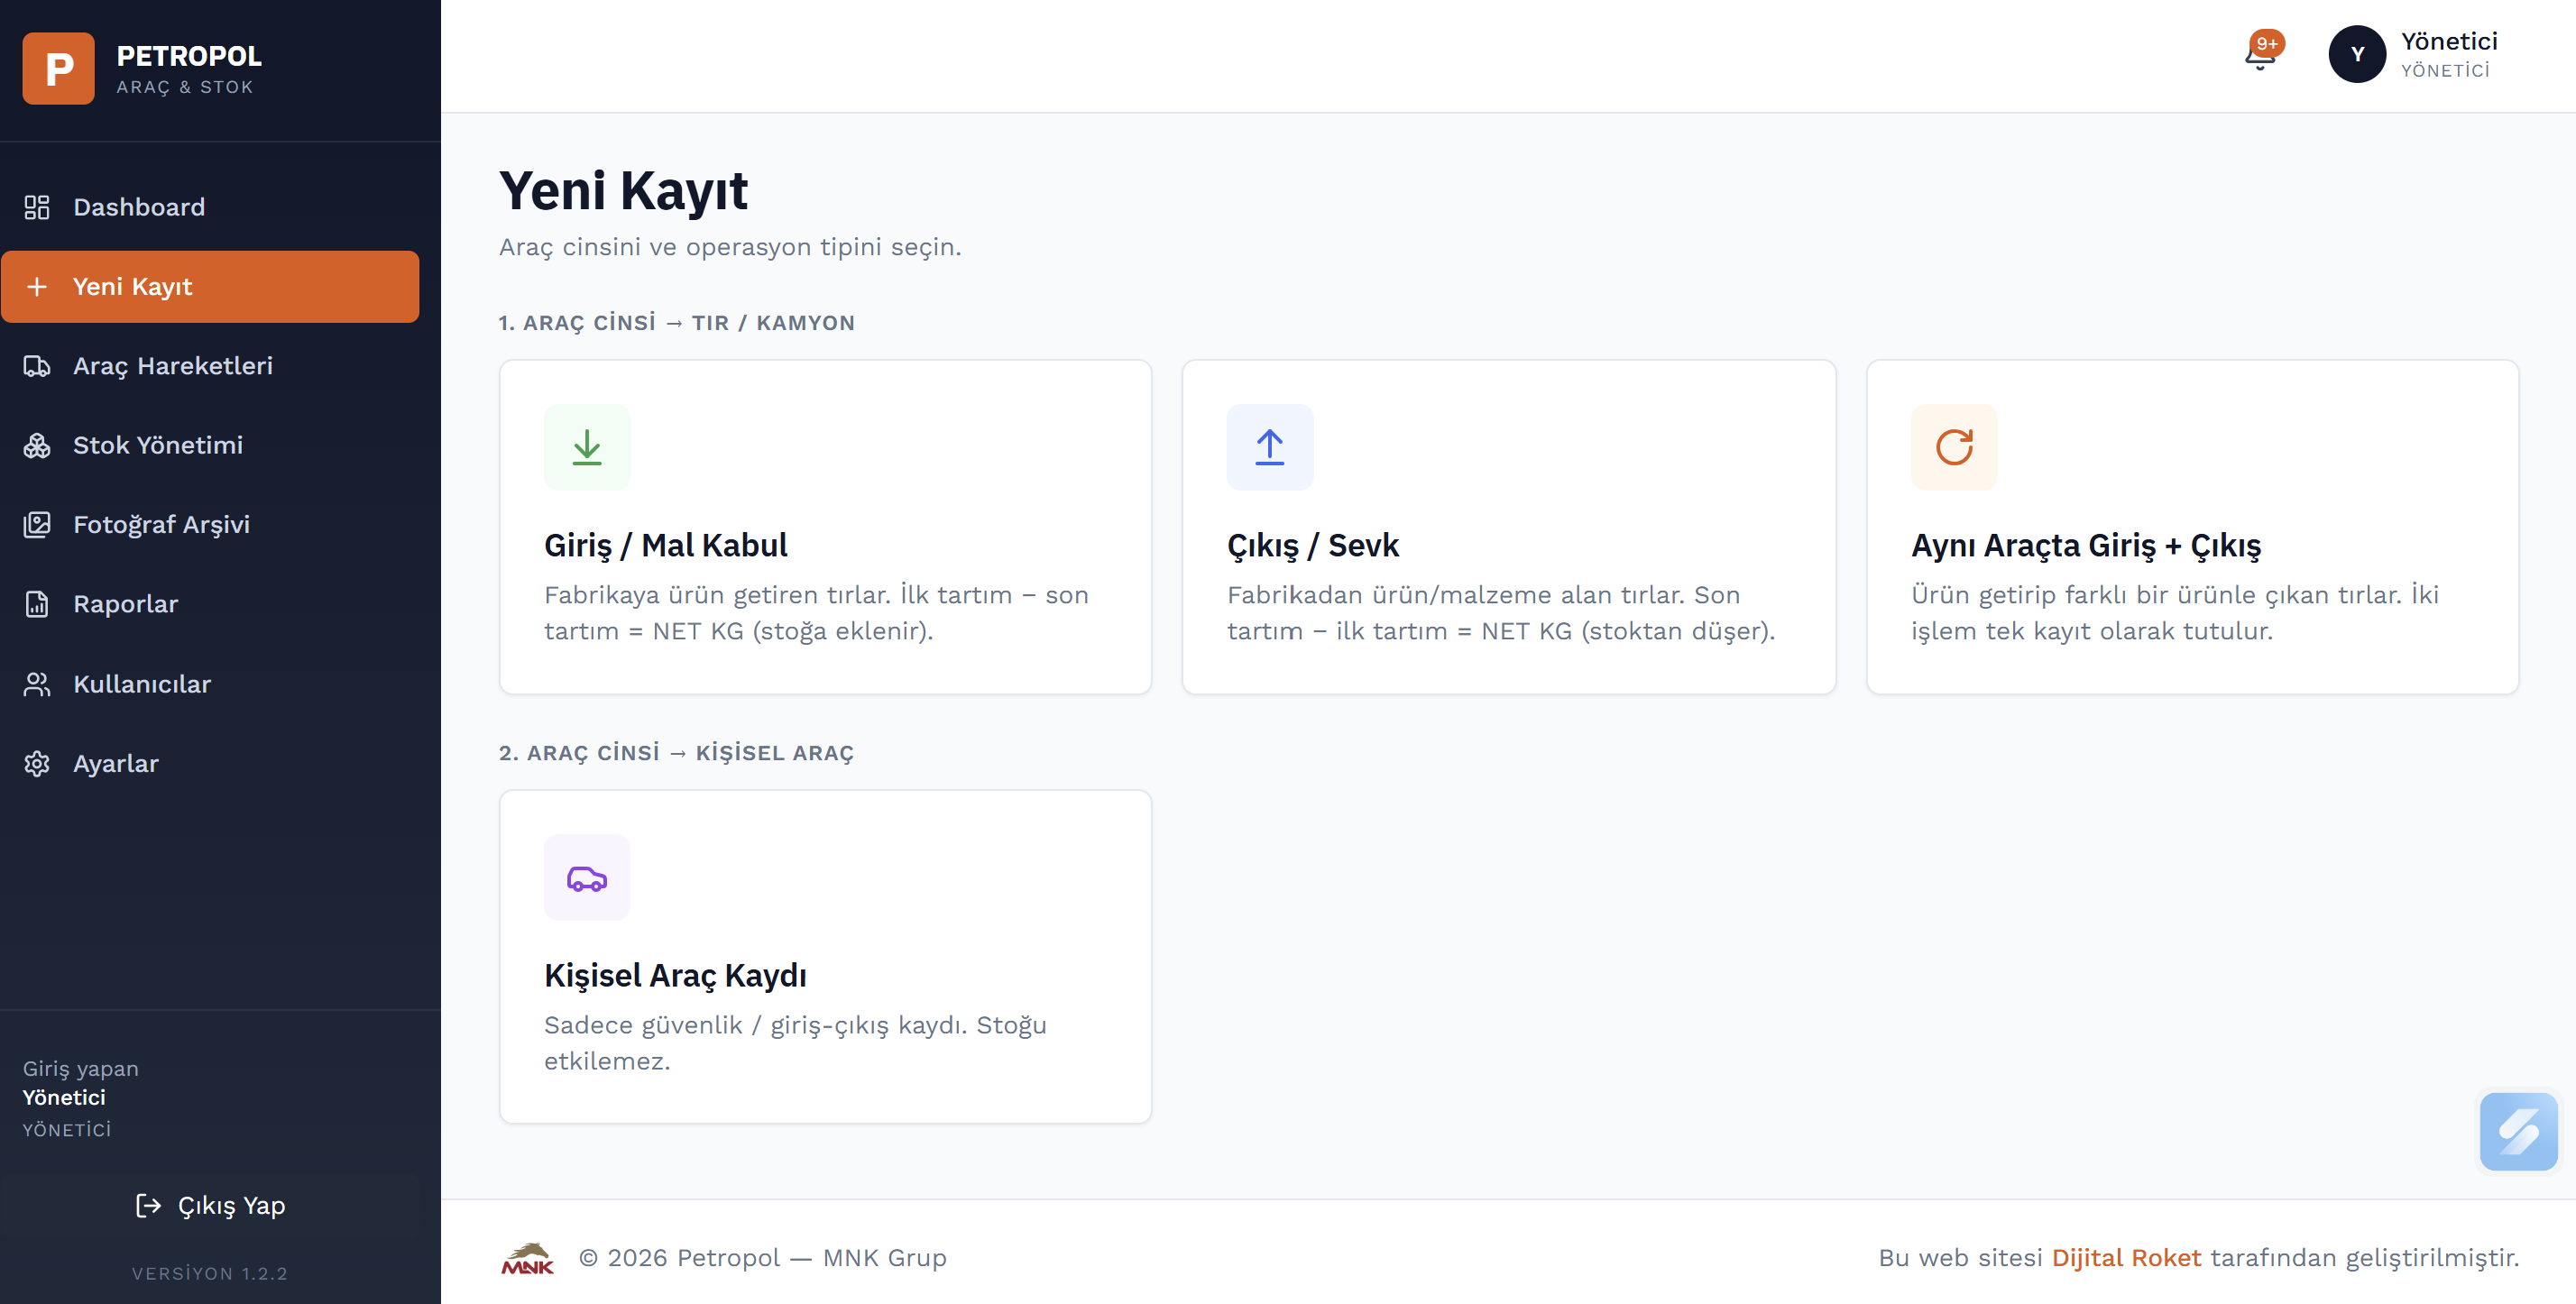Click the user avatar Y circle
This screenshot has height=1304, width=2576.
(x=2357, y=54)
